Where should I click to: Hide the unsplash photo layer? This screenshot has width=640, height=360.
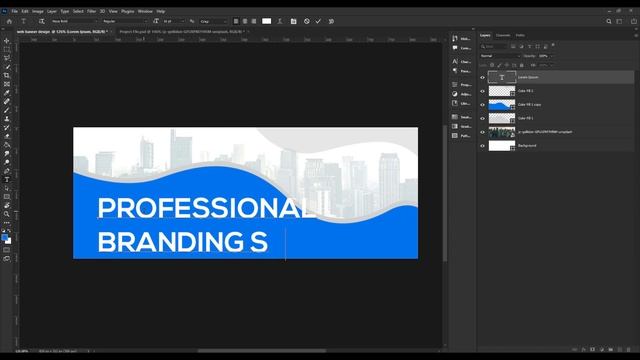point(482,132)
